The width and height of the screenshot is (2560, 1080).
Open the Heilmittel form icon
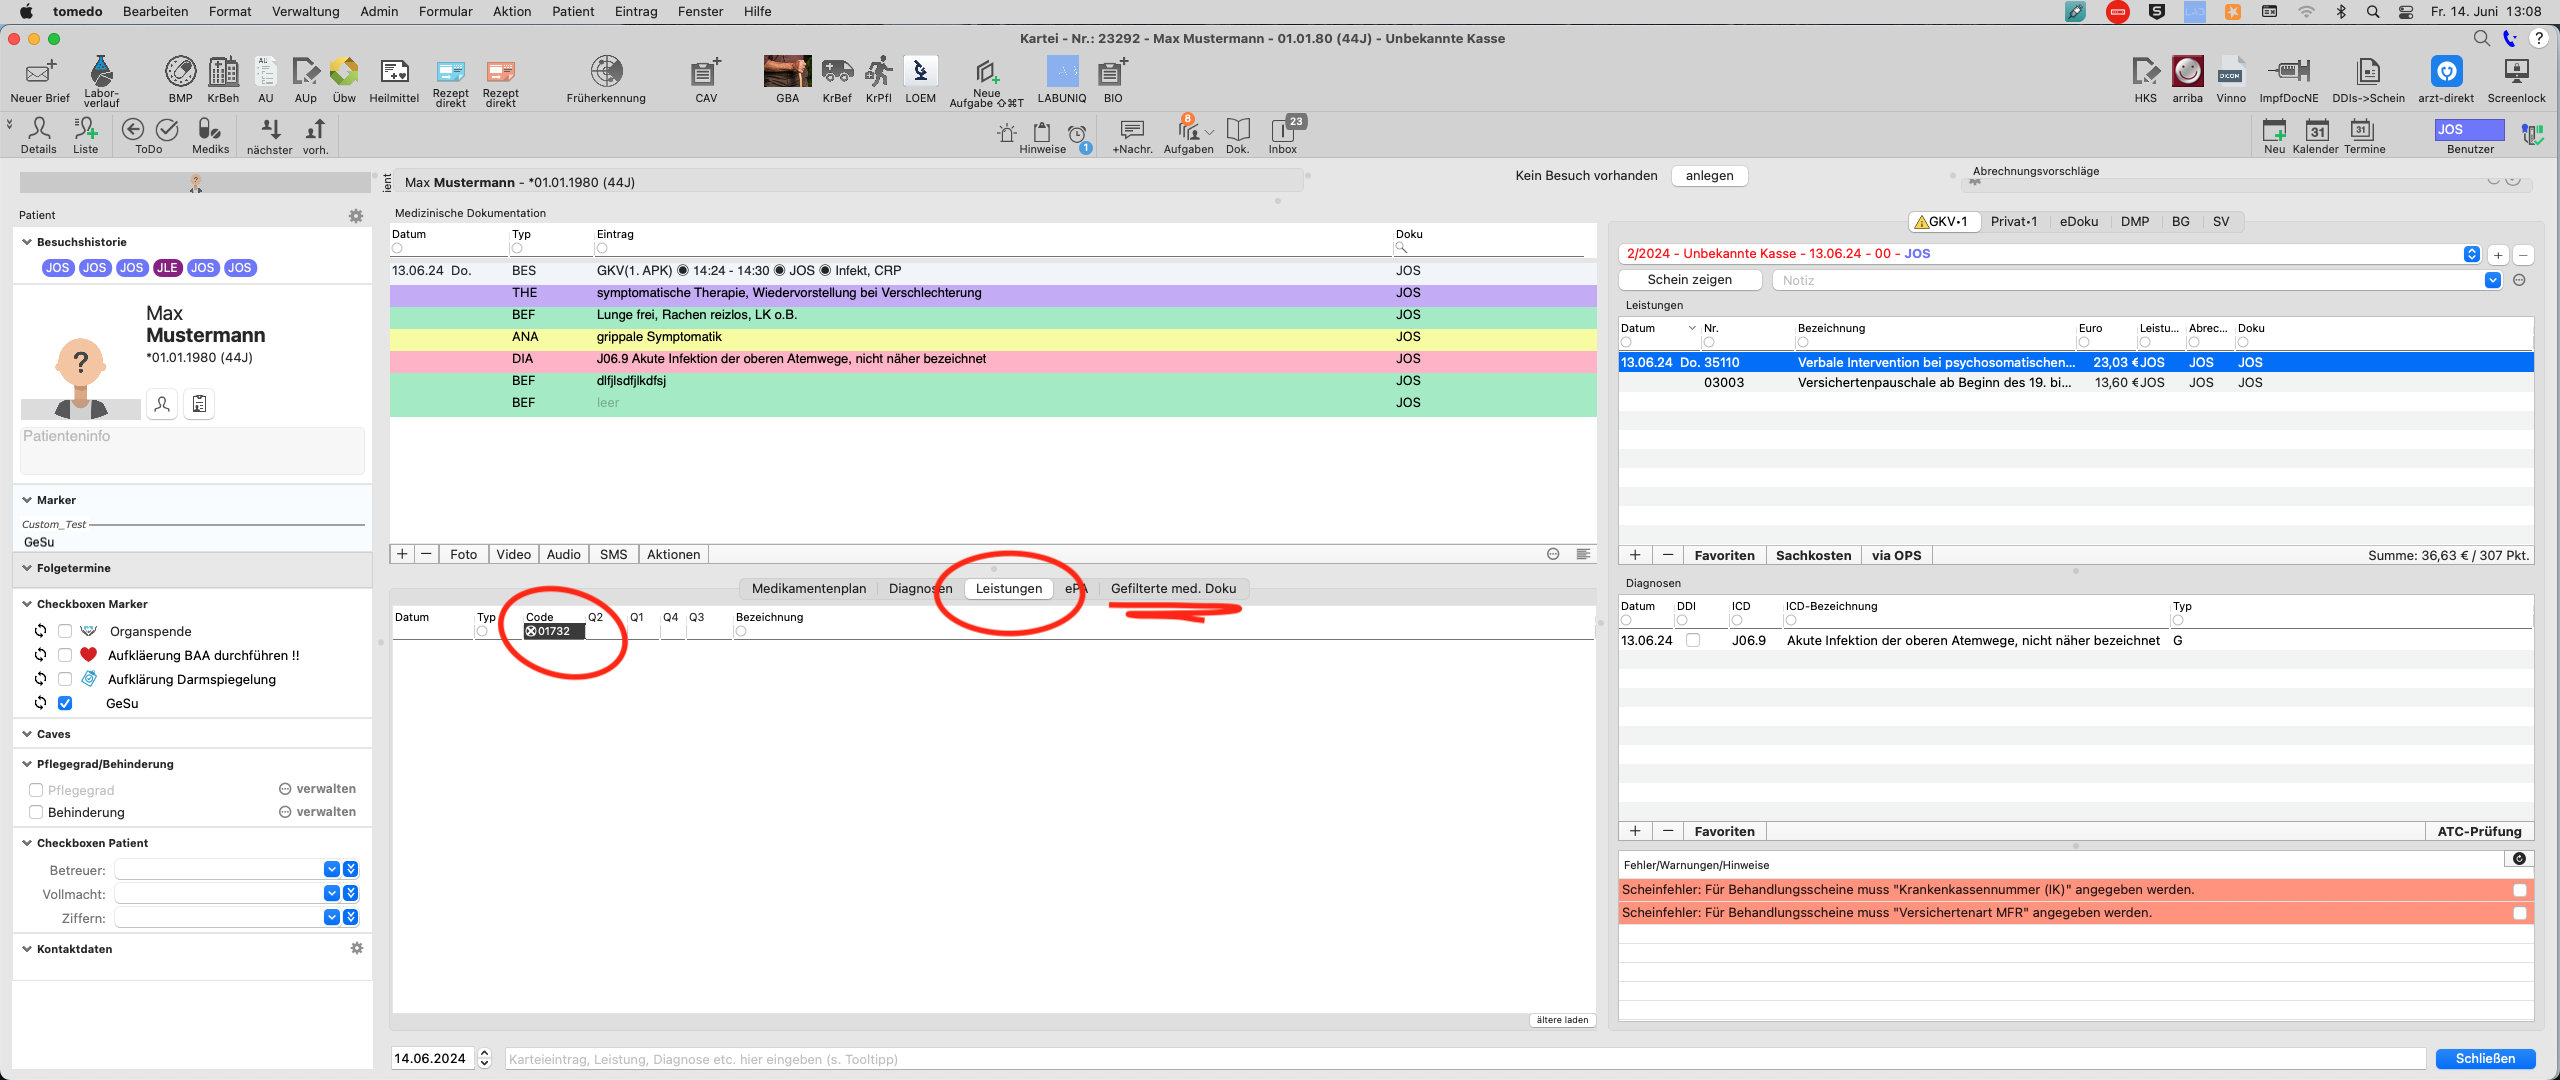tap(394, 80)
